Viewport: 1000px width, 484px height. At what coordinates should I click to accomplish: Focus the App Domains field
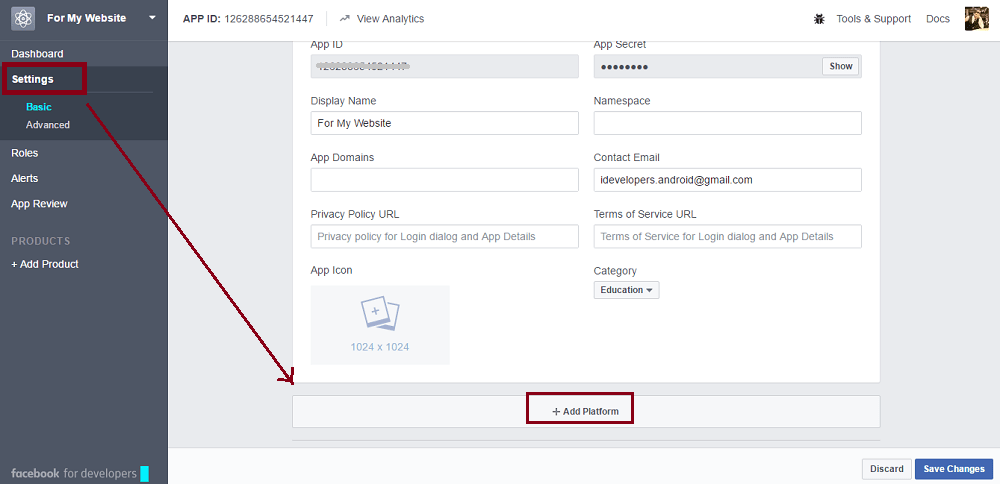[445, 180]
